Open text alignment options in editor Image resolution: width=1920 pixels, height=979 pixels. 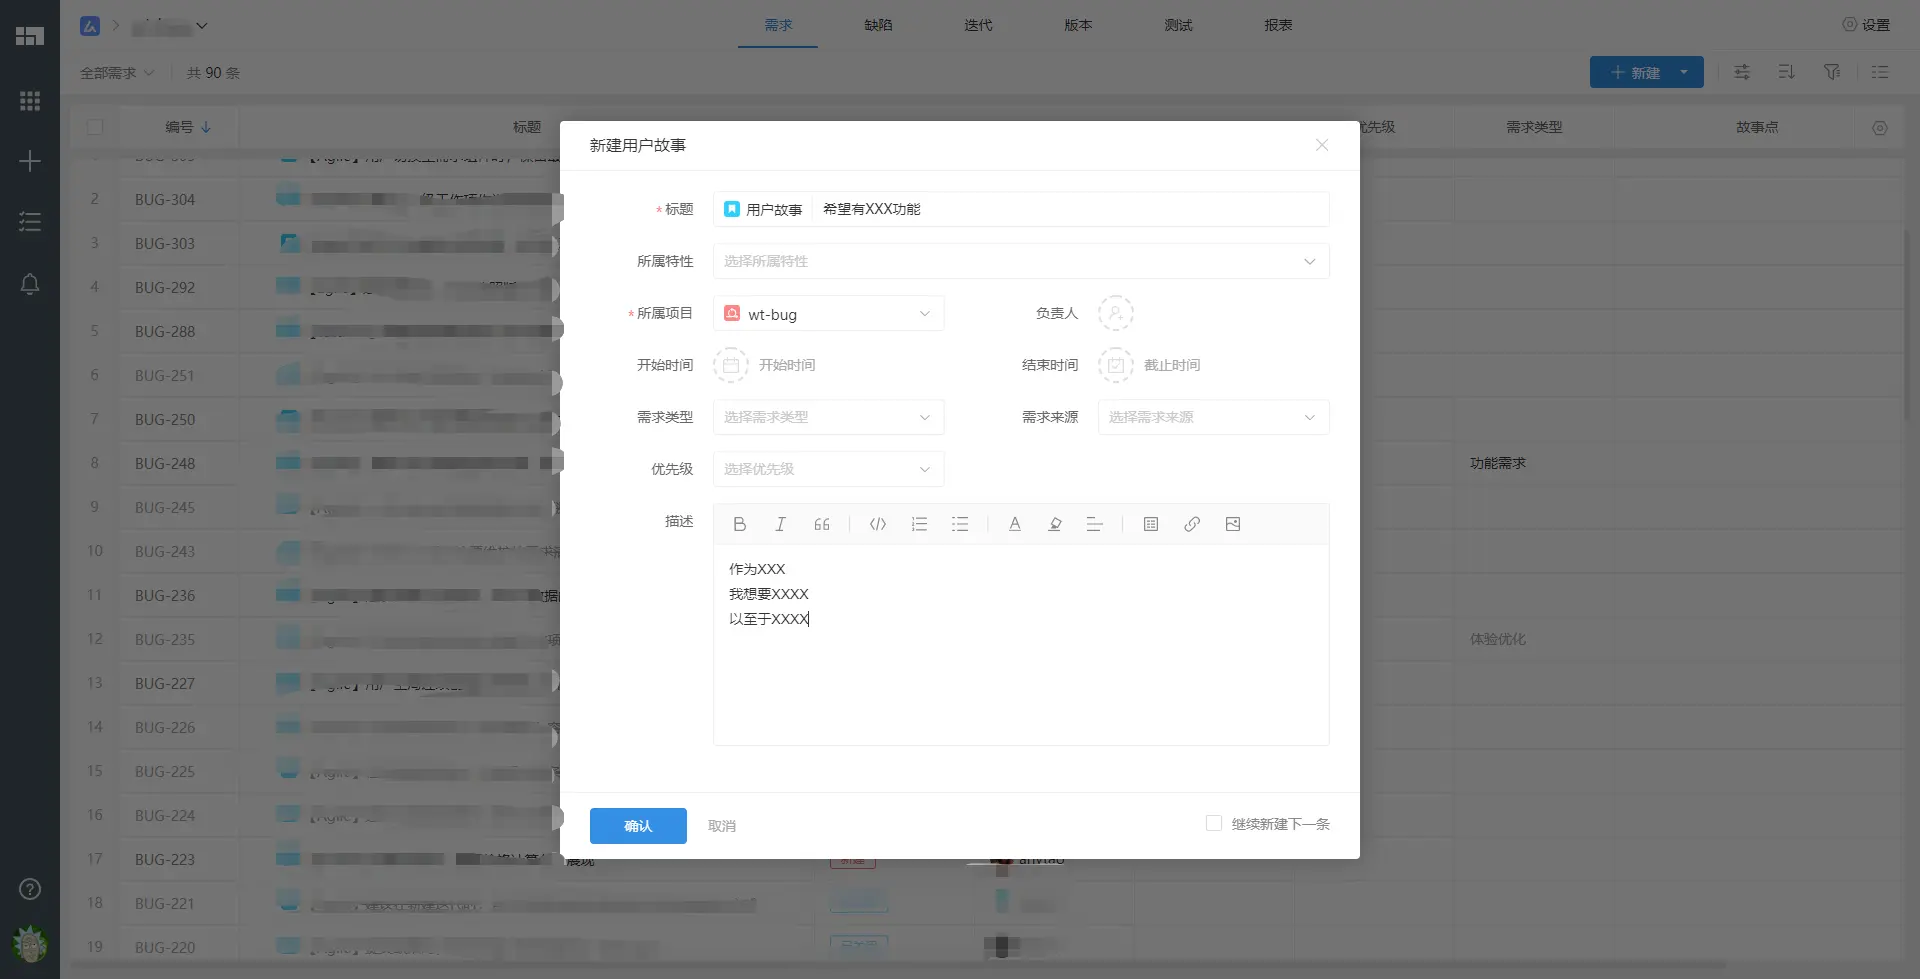point(1095,524)
